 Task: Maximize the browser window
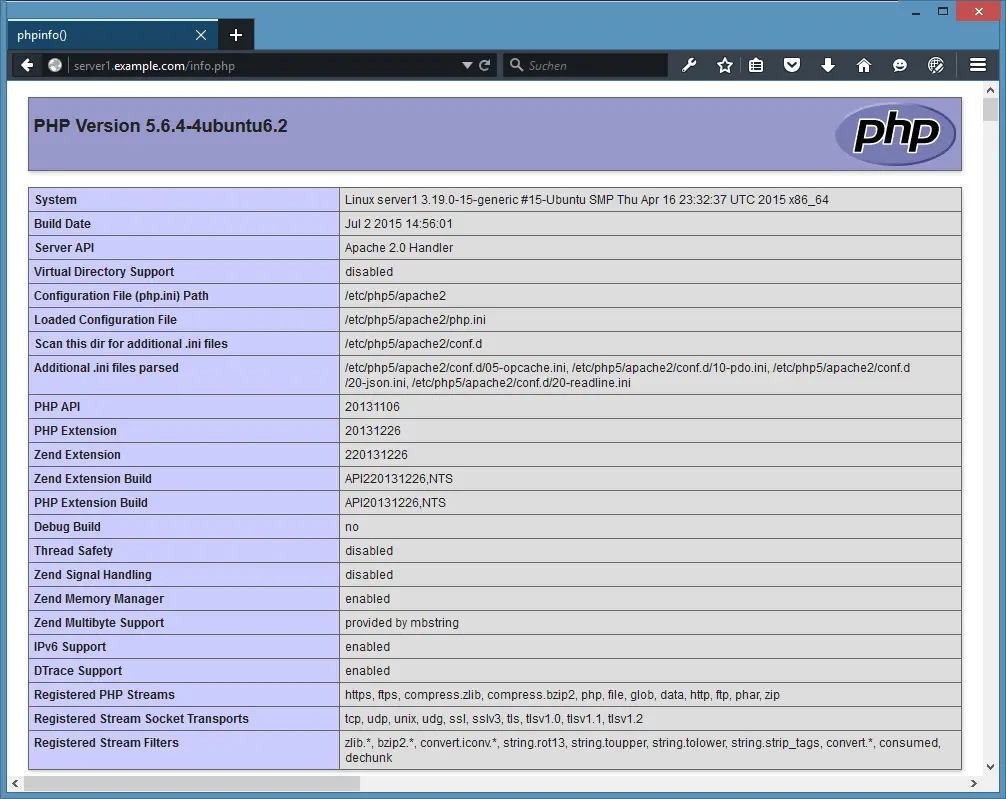click(942, 12)
